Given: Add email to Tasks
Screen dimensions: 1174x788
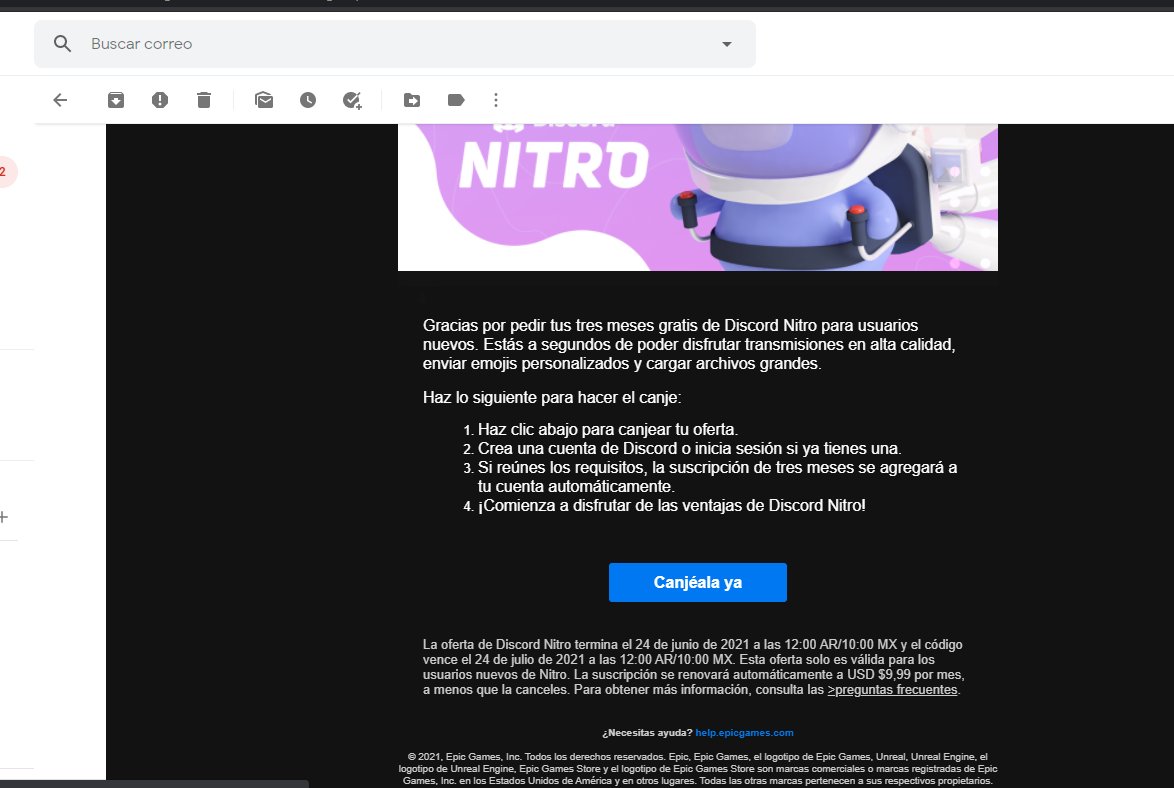Looking at the screenshot, I should 352,100.
